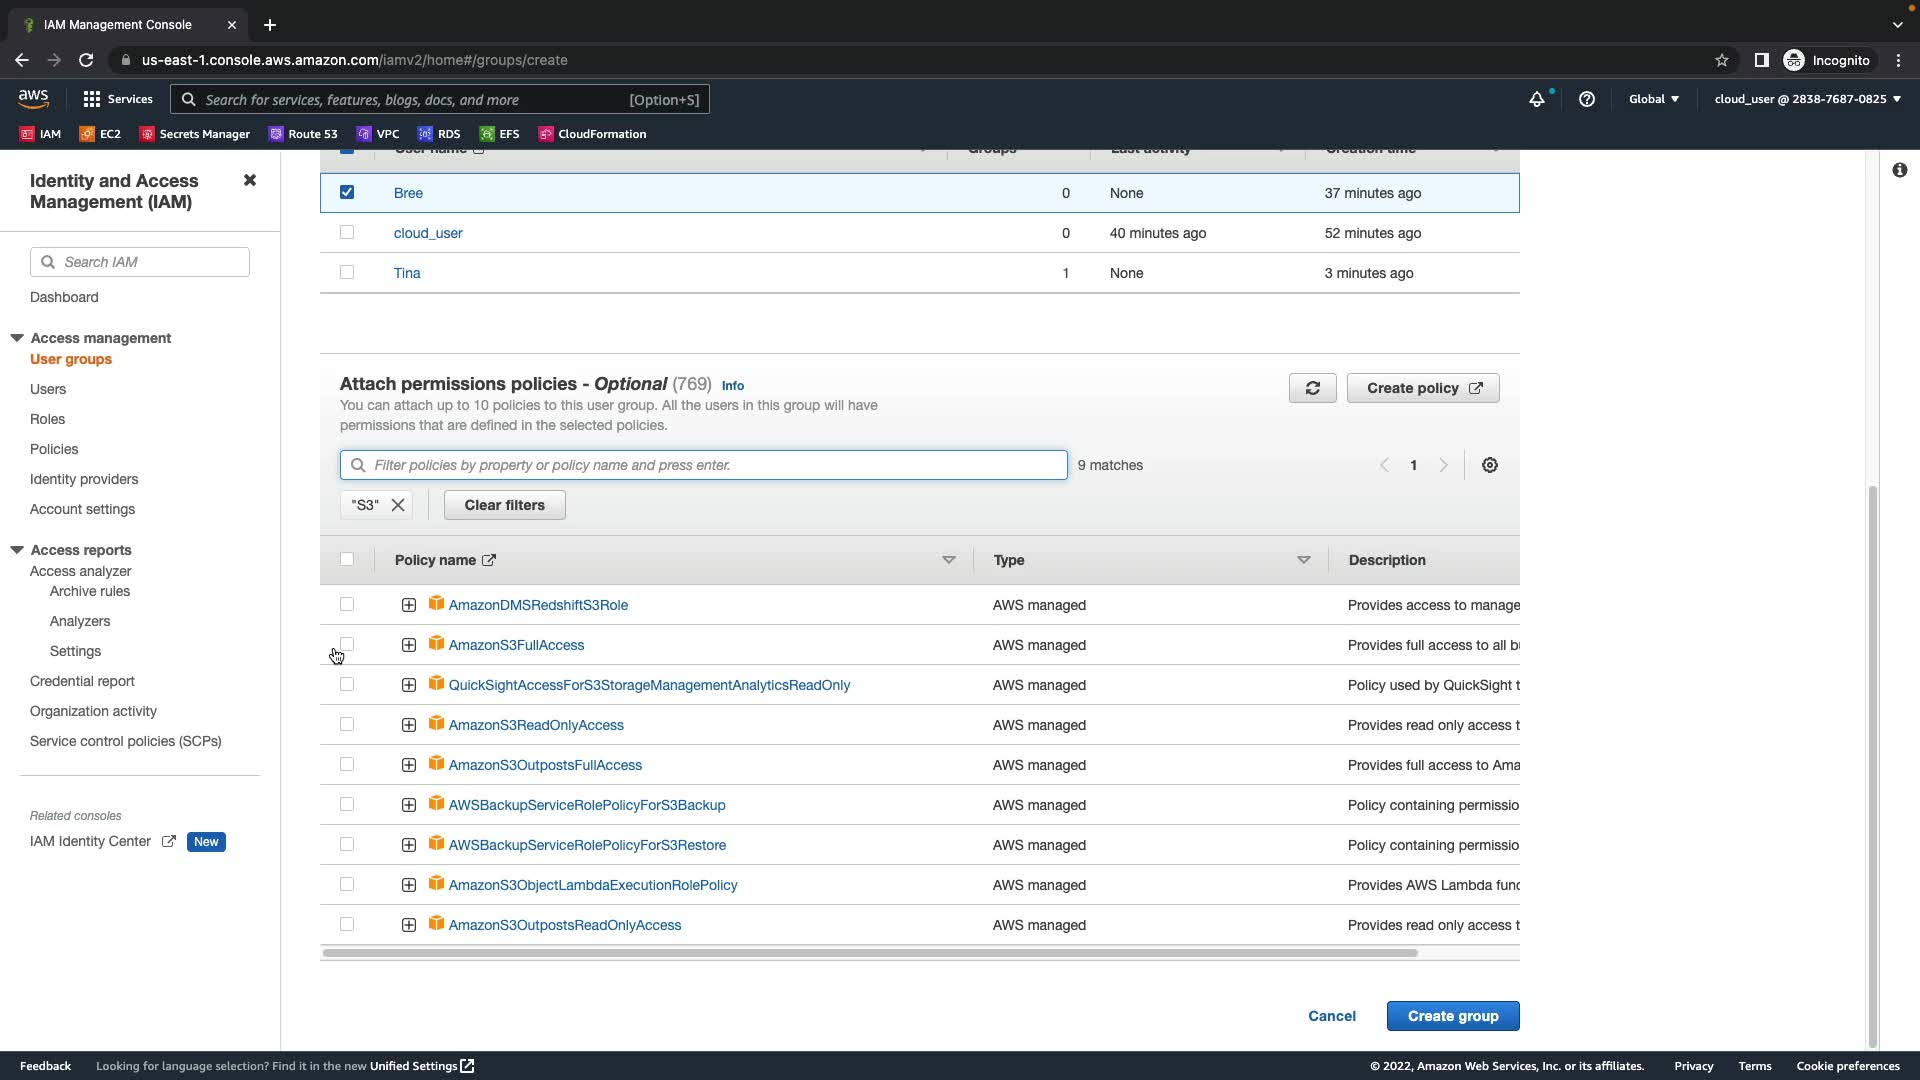
Task: Select the Tina user checkbox
Action: pos(347,272)
